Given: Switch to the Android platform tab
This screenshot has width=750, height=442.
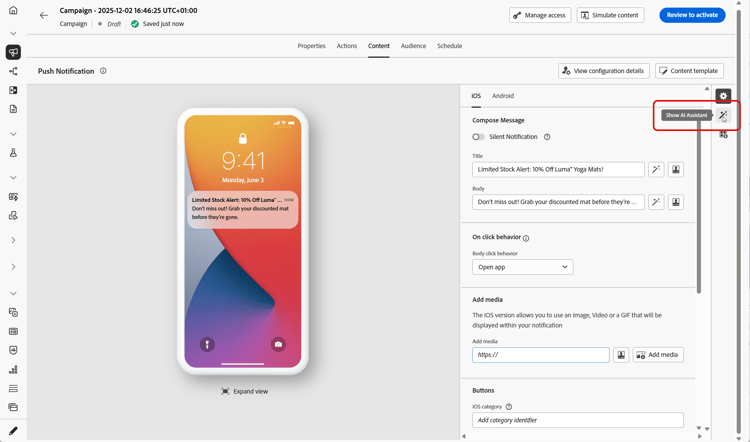Looking at the screenshot, I should click(x=503, y=96).
